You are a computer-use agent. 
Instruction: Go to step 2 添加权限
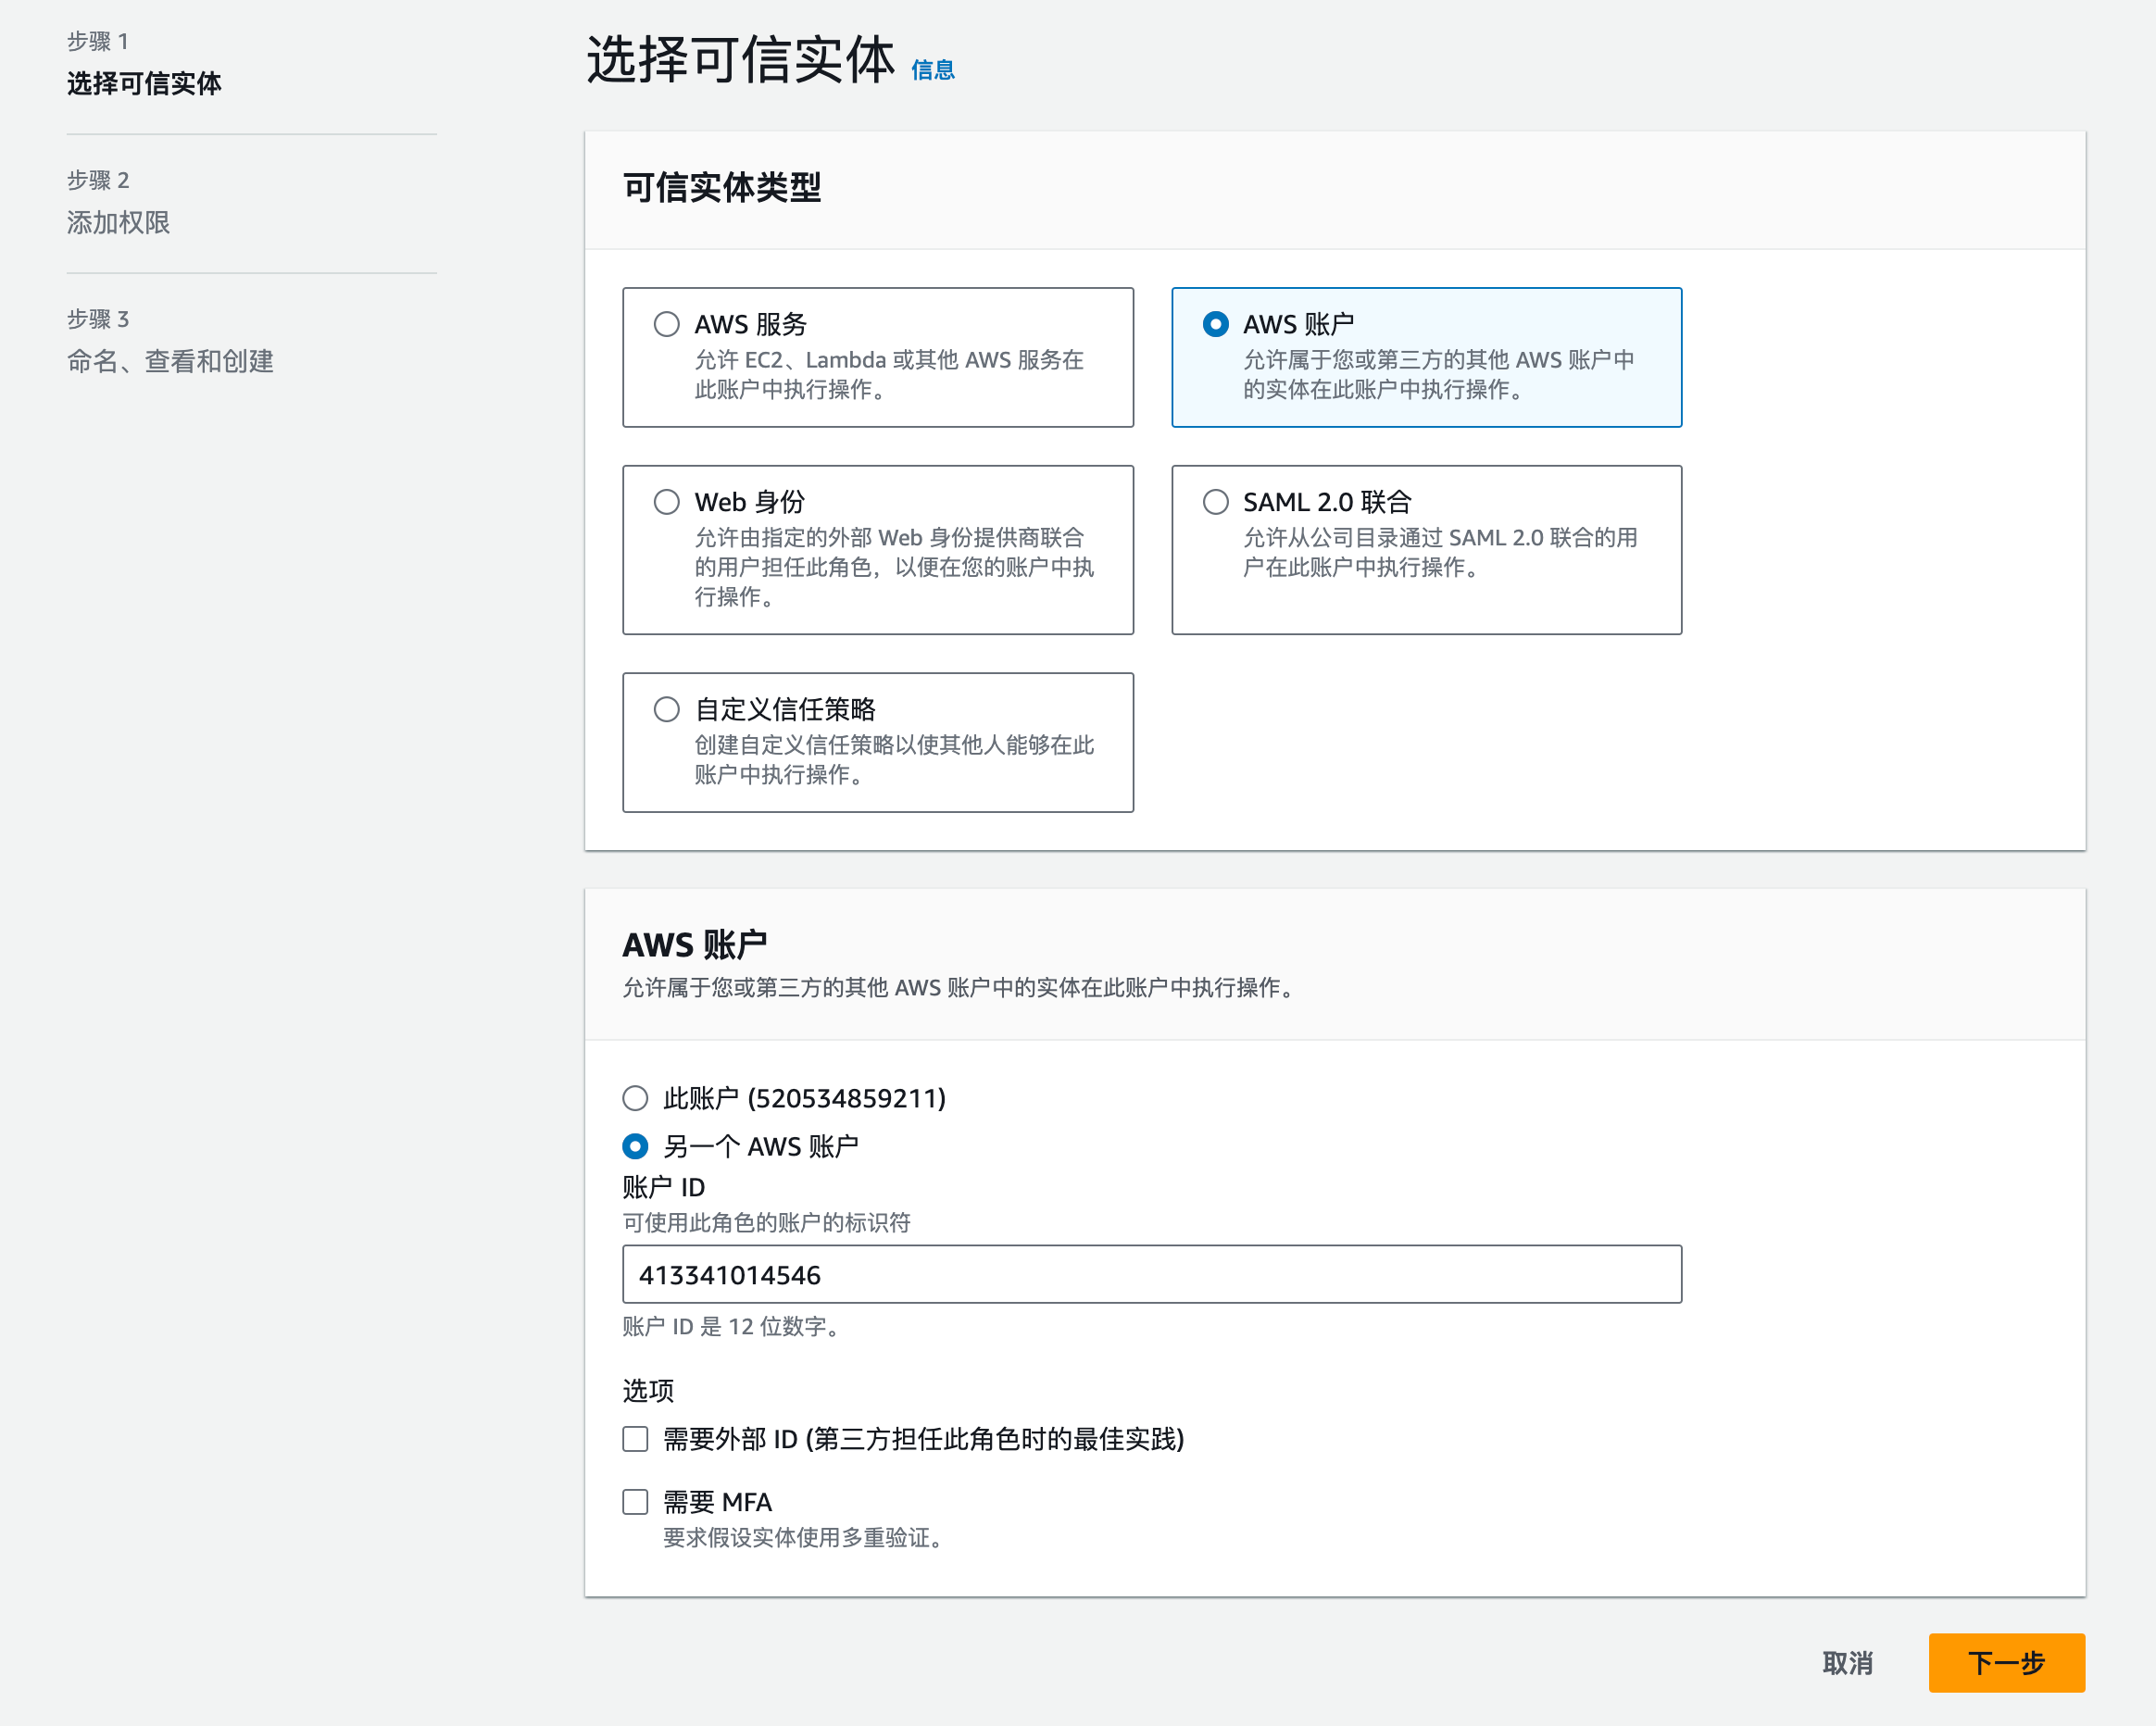coord(118,222)
